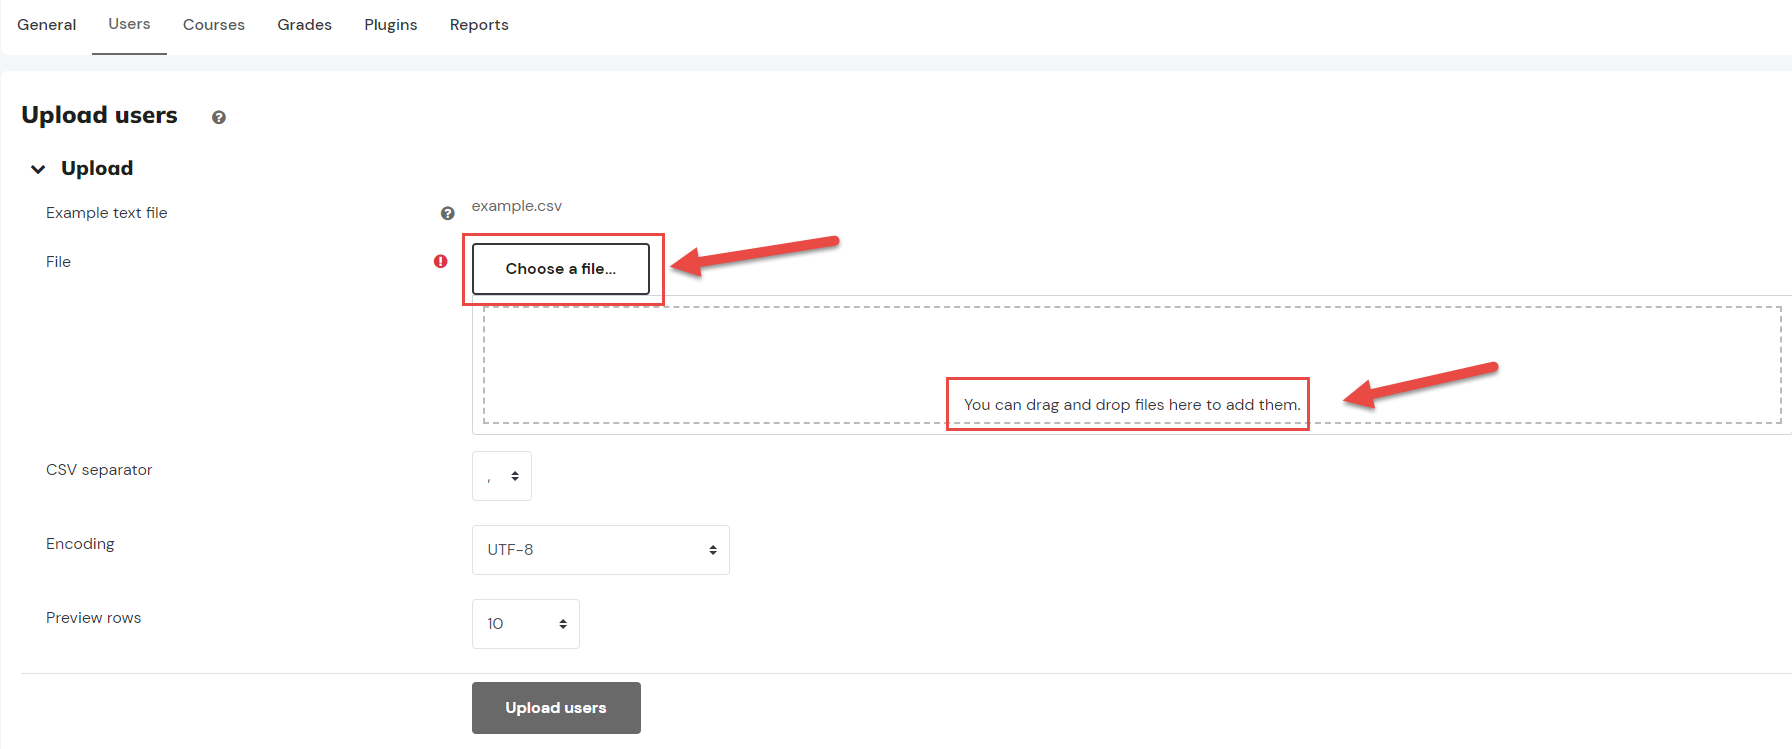1792x749 pixels.
Task: Open the Preview rows dropdown
Action: coord(526,624)
